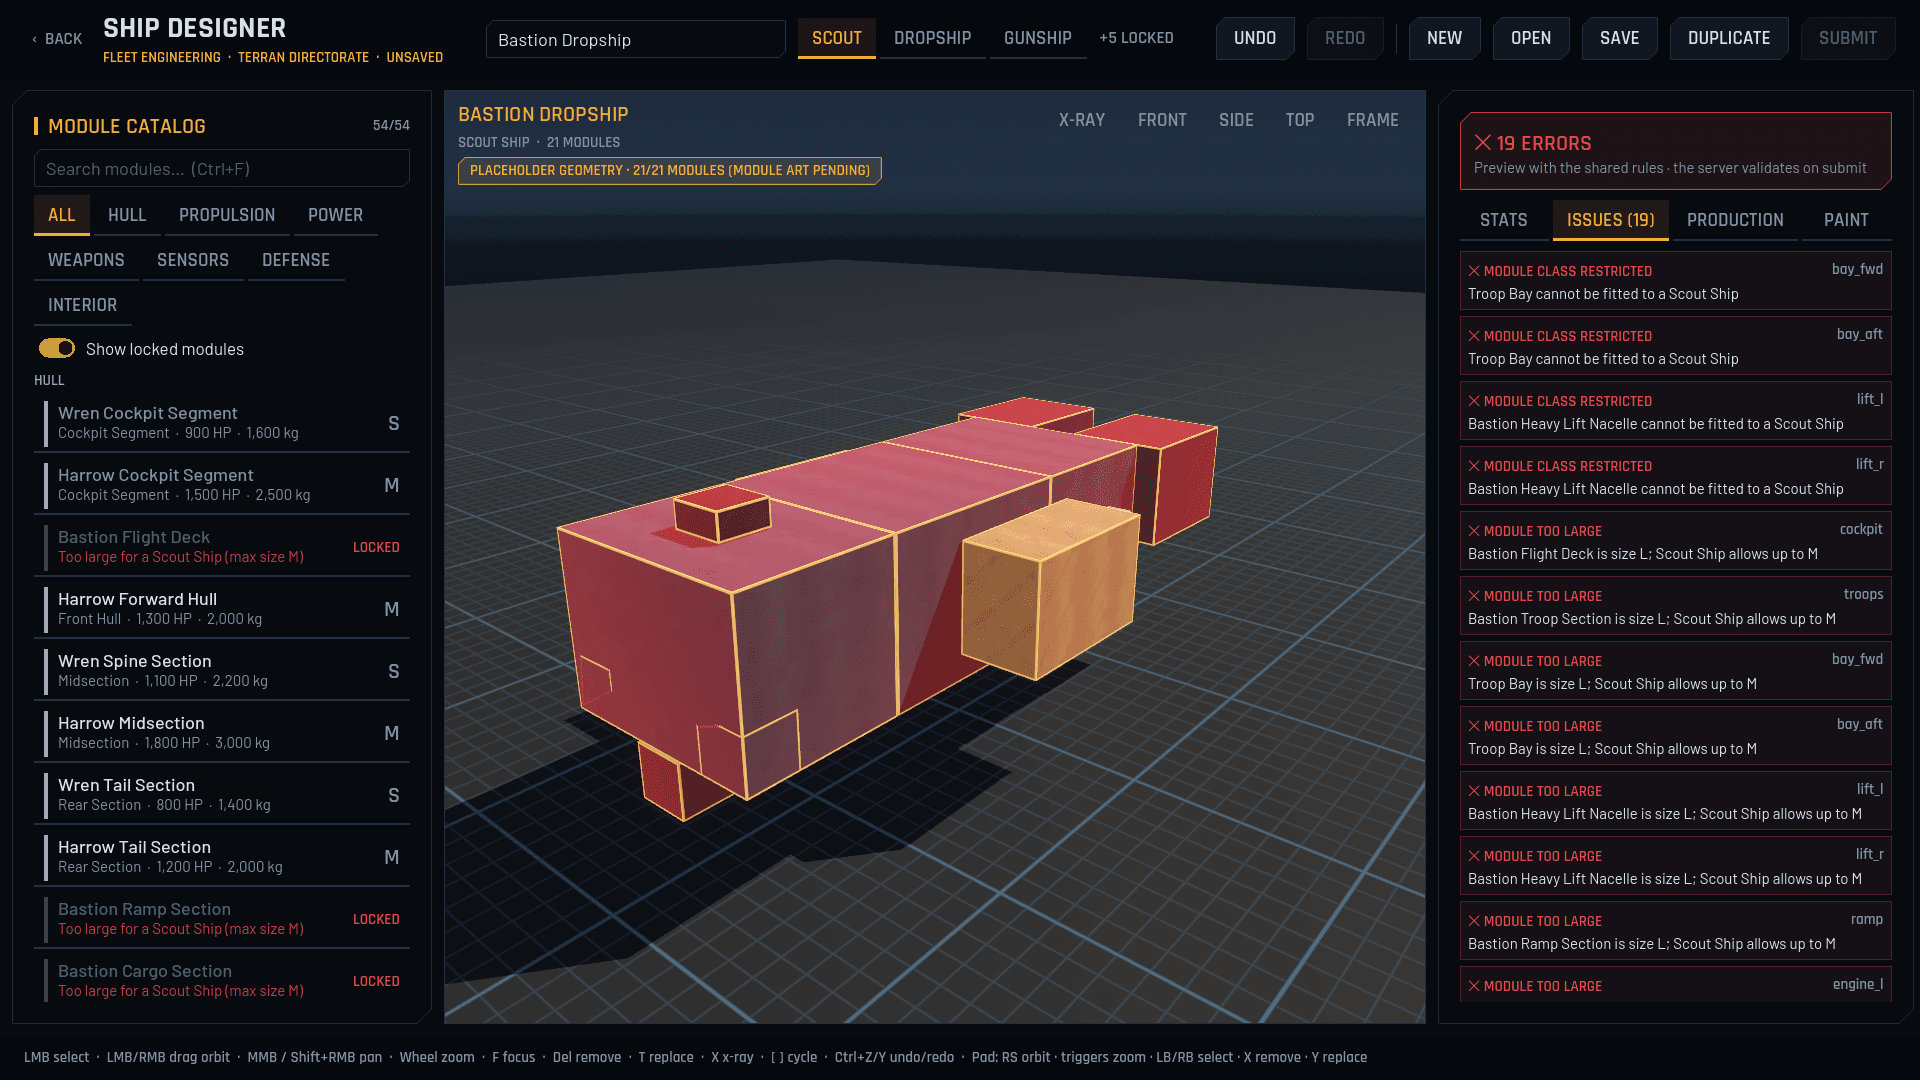Create a new design with New button
Viewport: 1920px width, 1080px height.
tap(1444, 38)
